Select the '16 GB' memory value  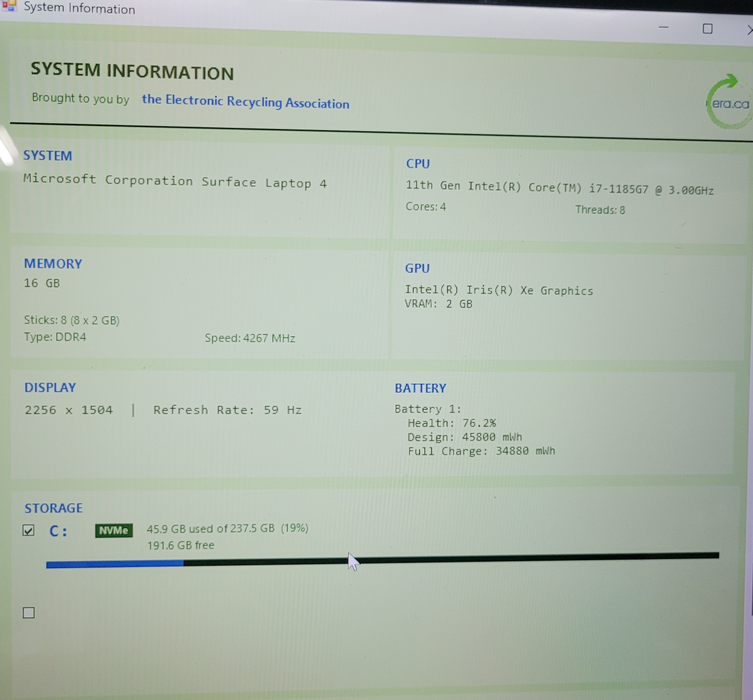pyautogui.click(x=42, y=283)
